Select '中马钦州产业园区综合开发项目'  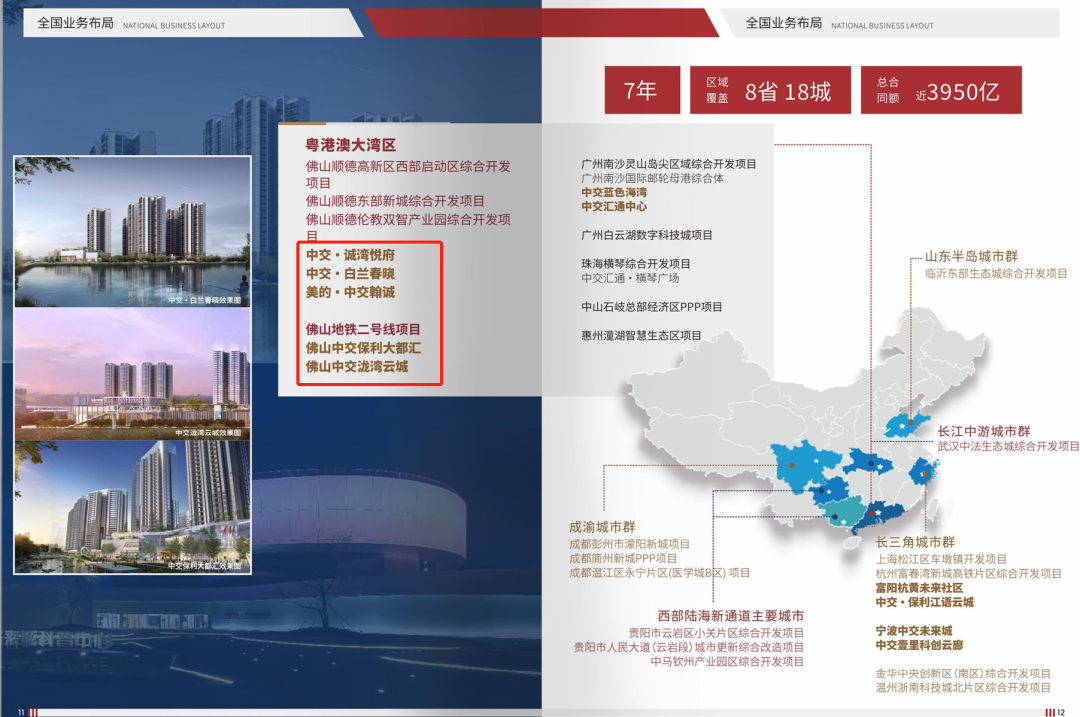coord(727,662)
